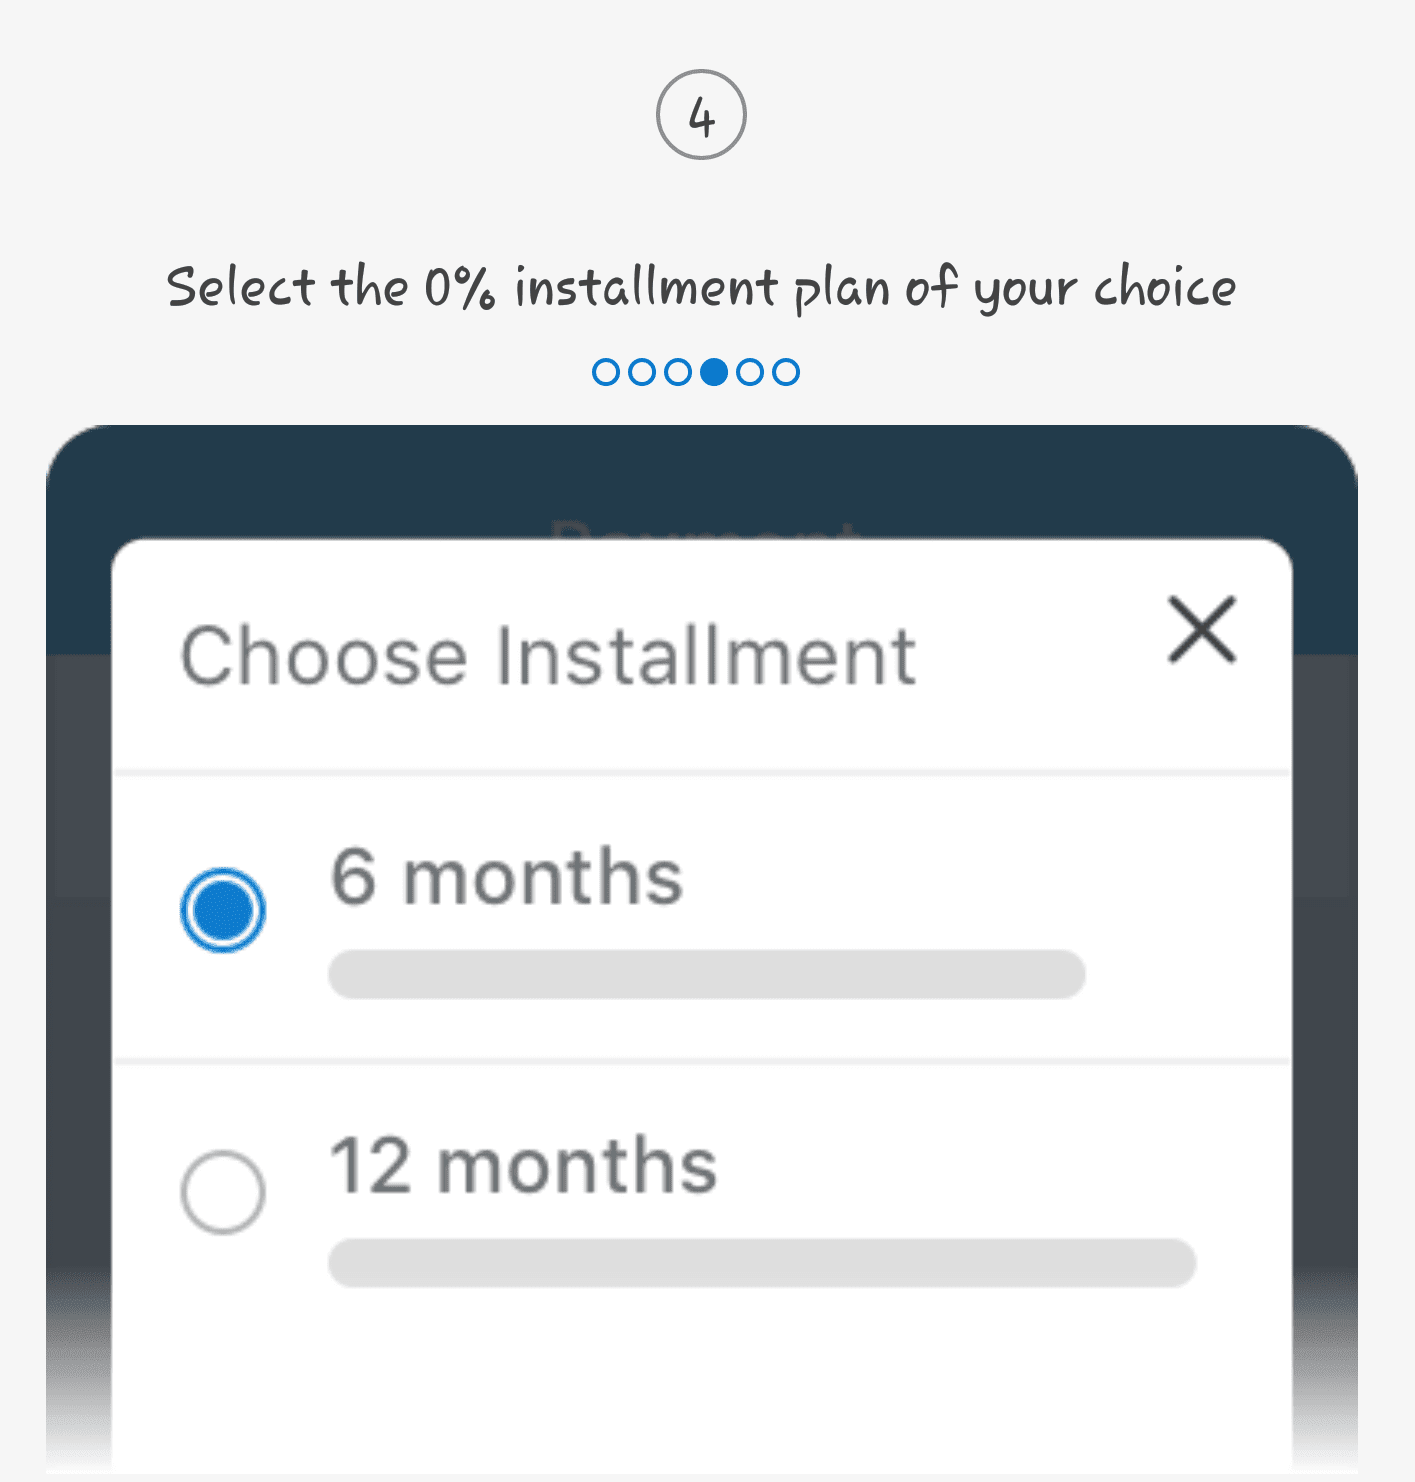Go to third carousel step dot
Screen dimensions: 1415x1482
pyautogui.click(x=678, y=372)
